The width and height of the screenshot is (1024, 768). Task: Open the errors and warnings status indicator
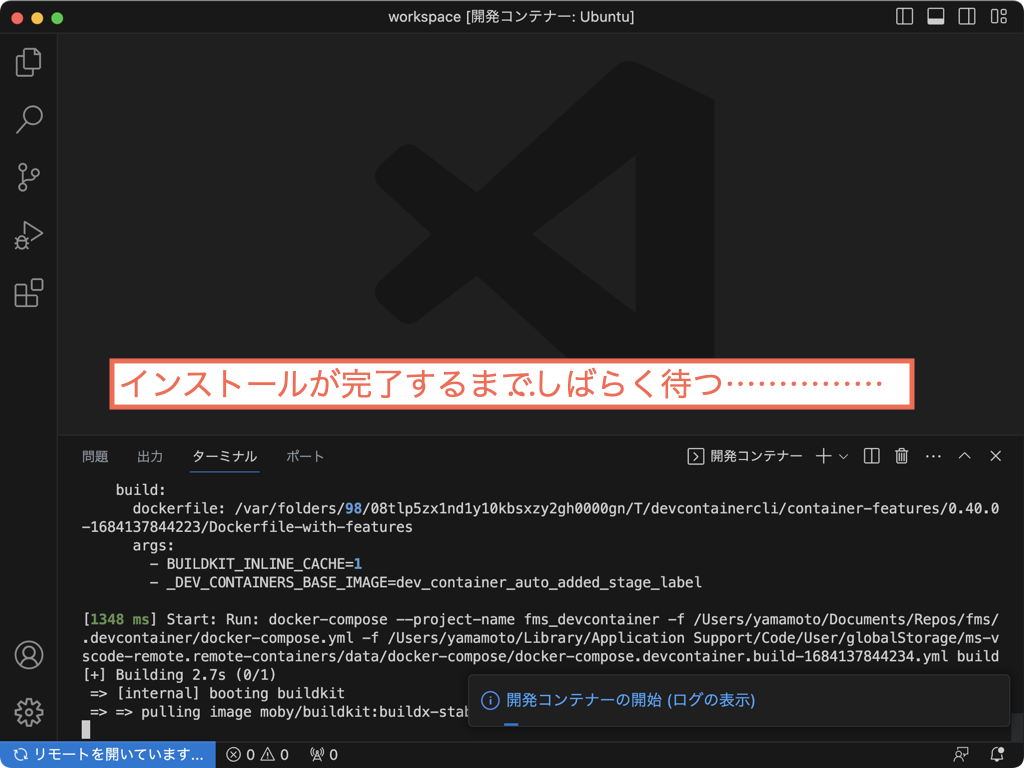coord(257,755)
